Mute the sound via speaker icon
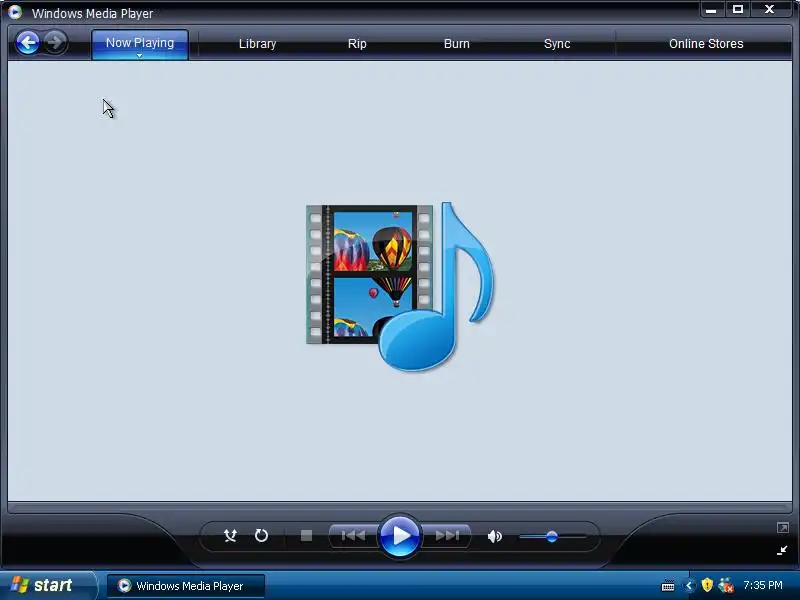Screen dimensions: 800x600 pyautogui.click(x=494, y=536)
